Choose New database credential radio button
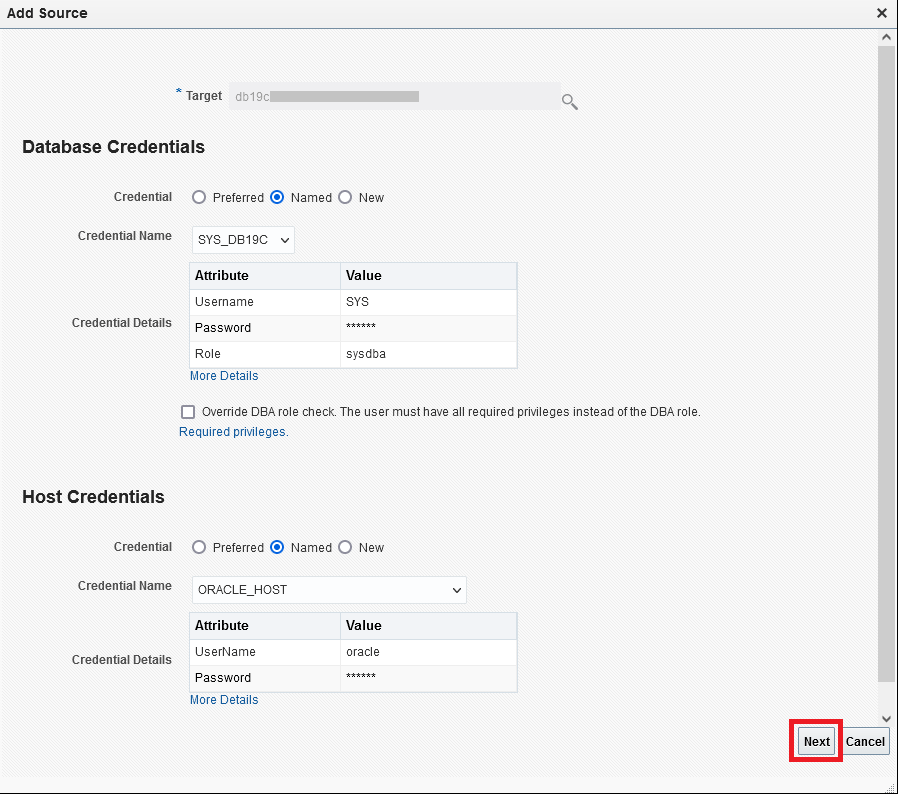898x794 pixels. point(345,198)
